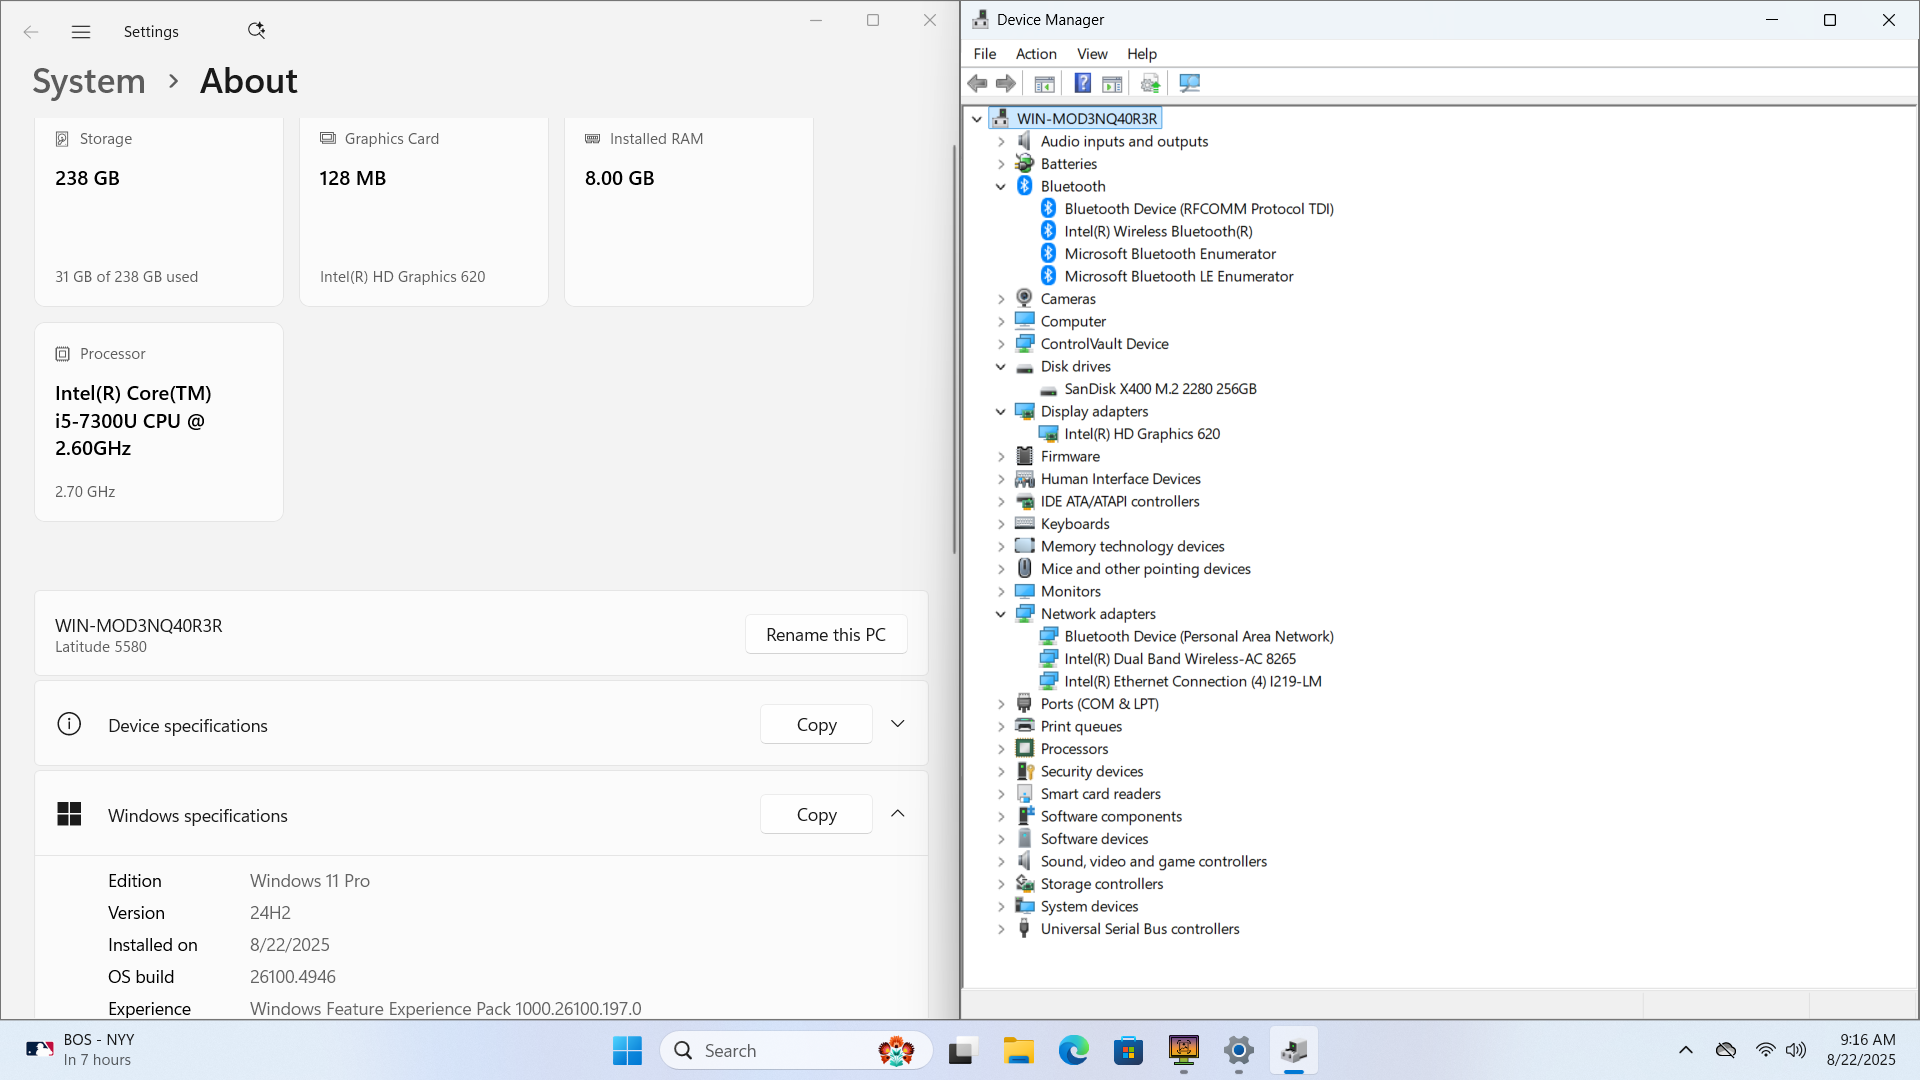Viewport: 1920px width, 1080px height.
Task: Select the Monitors category
Action: (x=1070, y=591)
